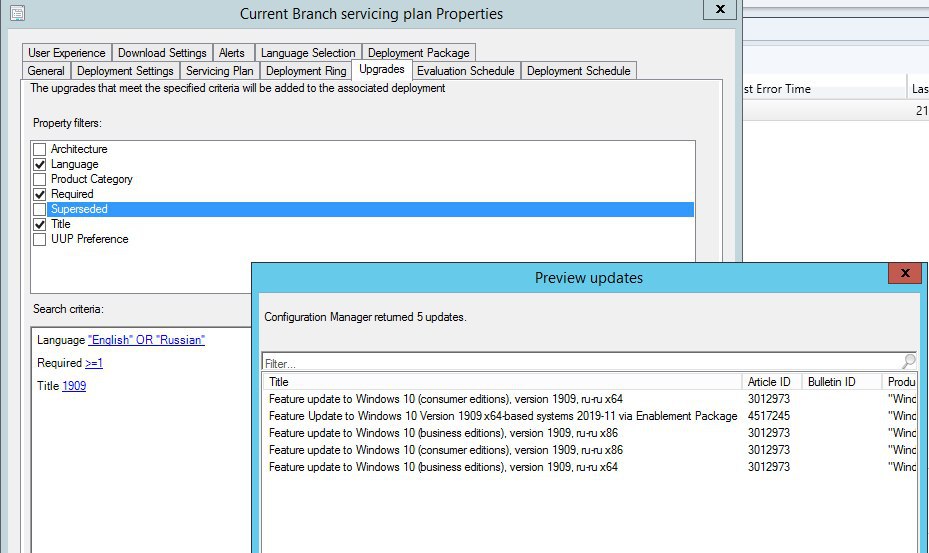929x553 pixels.
Task: Click the UUP Preference label
Action: click(89, 239)
